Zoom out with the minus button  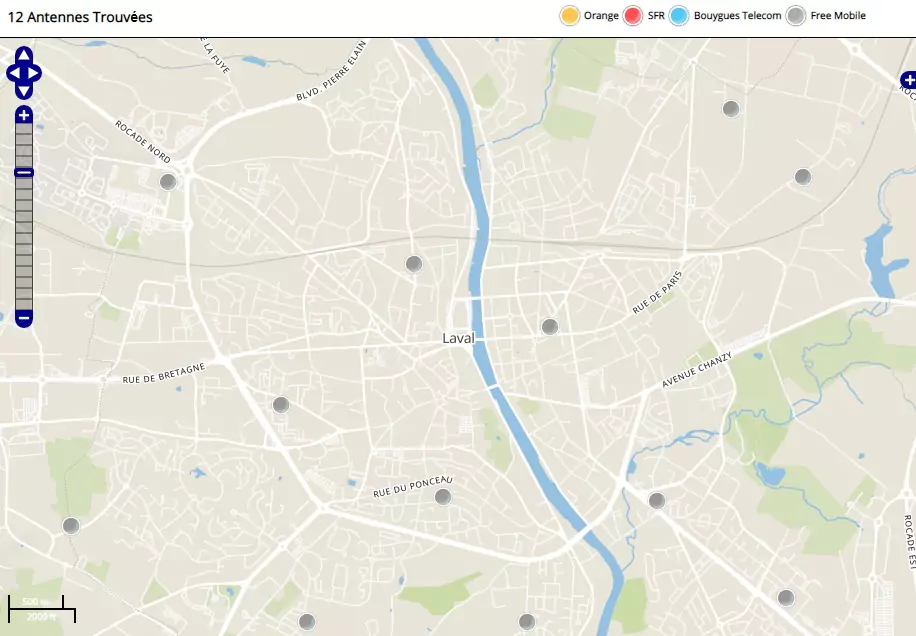pyautogui.click(x=24, y=318)
